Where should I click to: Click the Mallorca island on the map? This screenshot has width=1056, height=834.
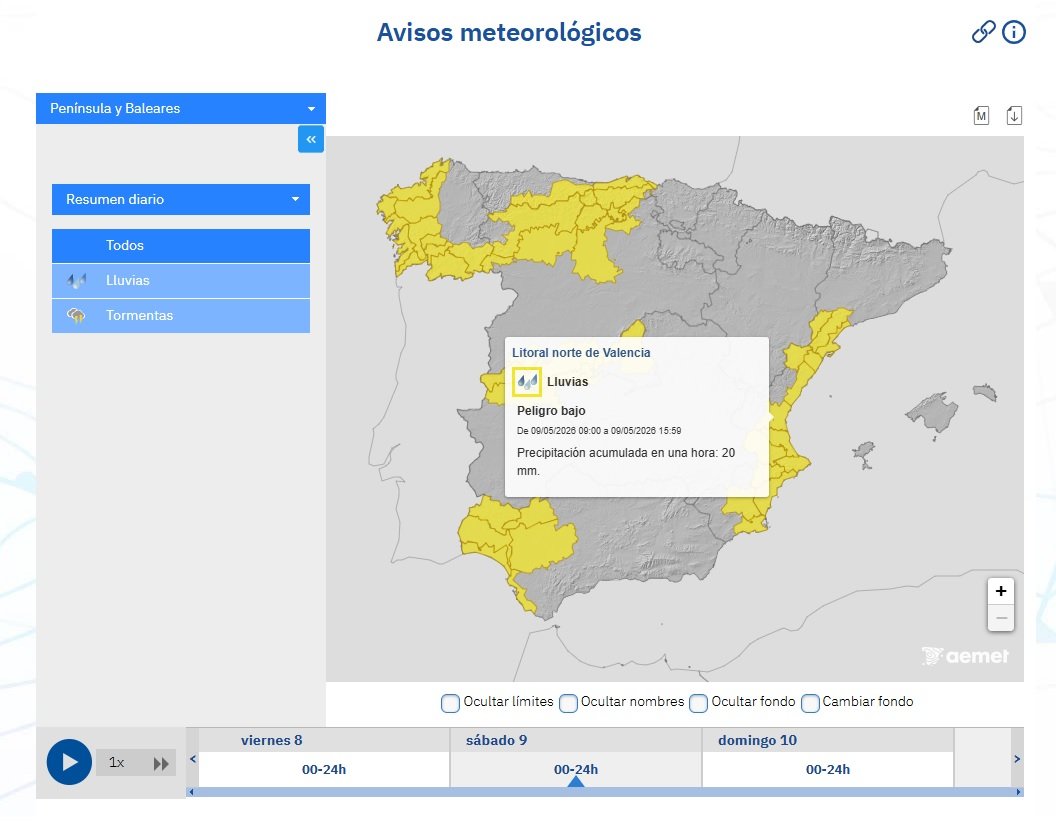[933, 412]
